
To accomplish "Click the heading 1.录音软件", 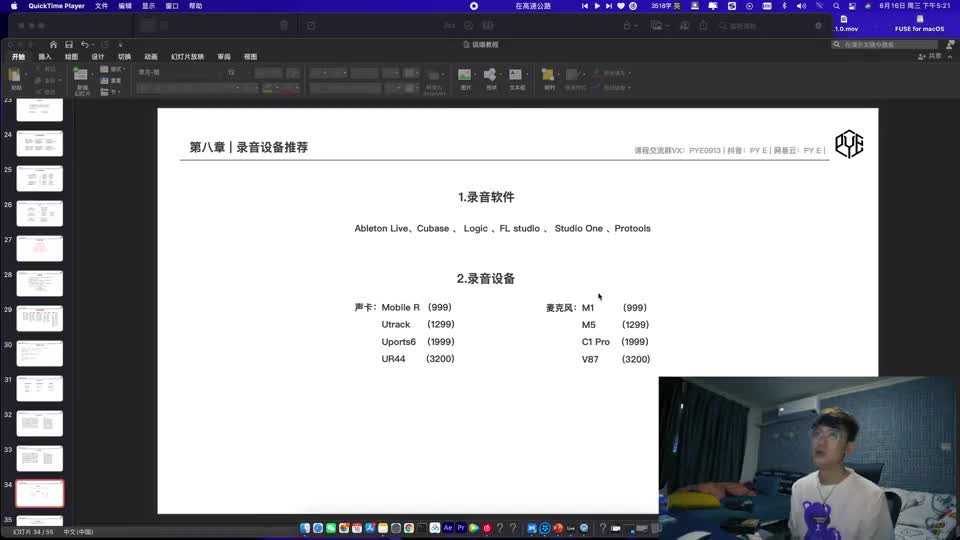I will pyautogui.click(x=486, y=197).
